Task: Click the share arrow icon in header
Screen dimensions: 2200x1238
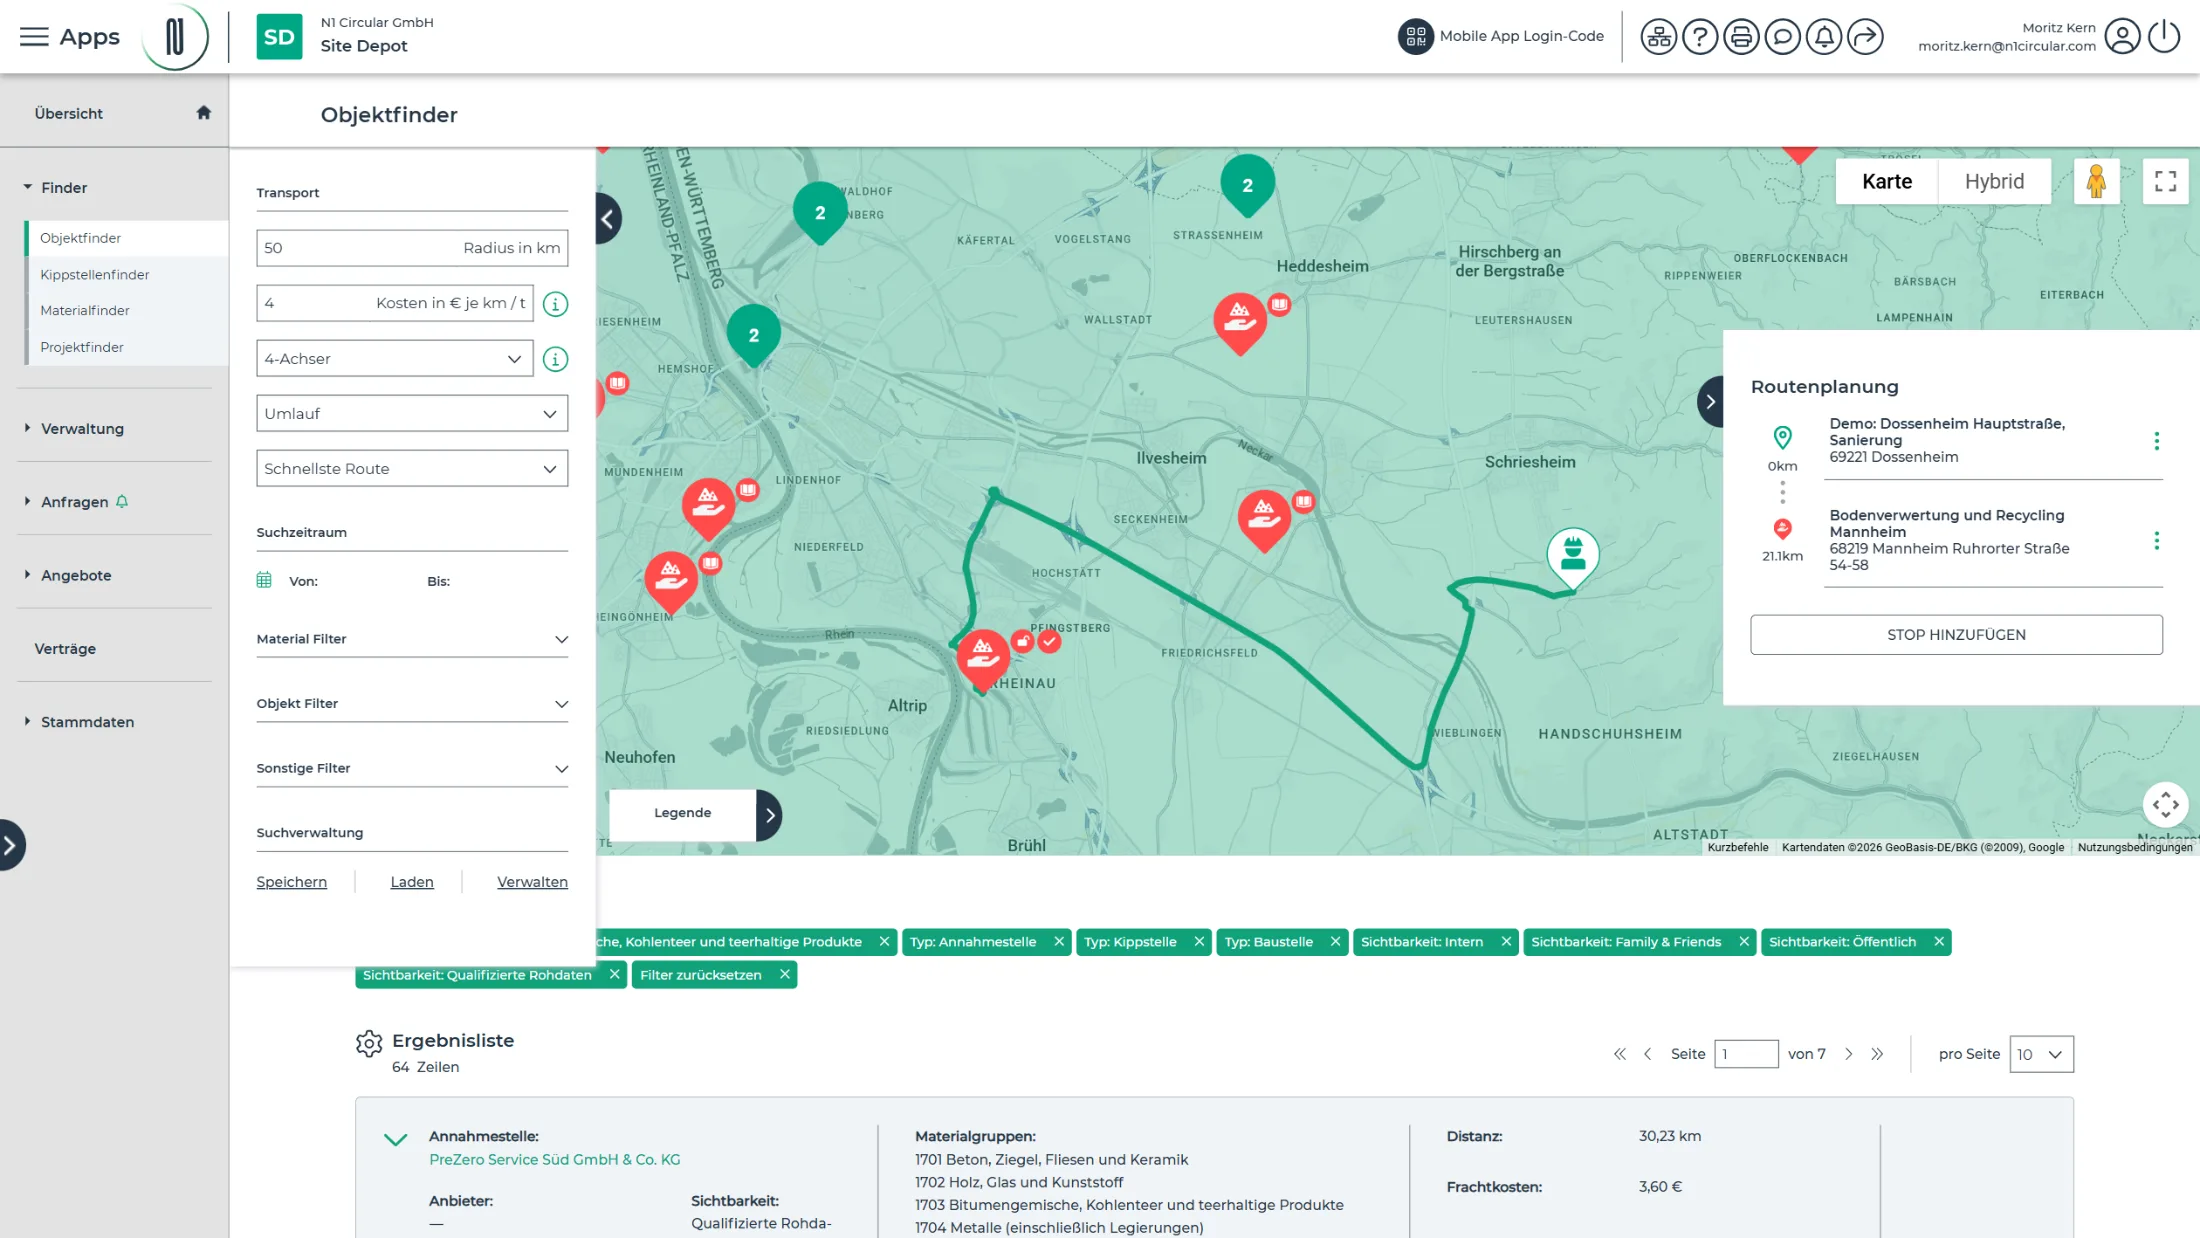Action: (x=1865, y=37)
